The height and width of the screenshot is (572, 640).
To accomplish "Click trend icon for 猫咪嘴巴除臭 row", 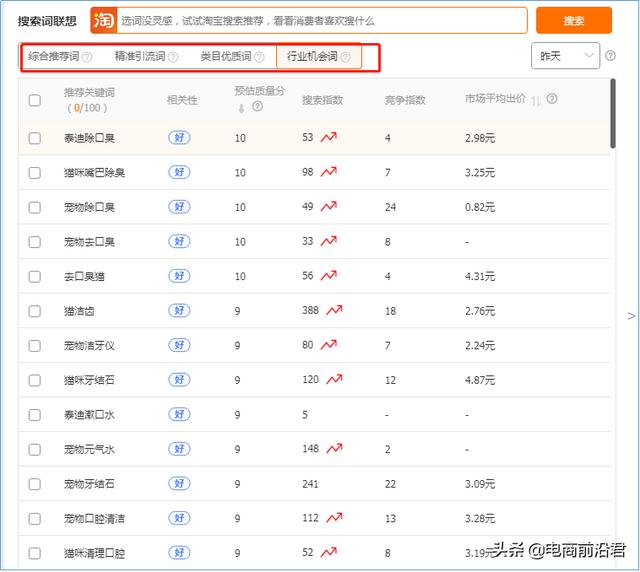I will 329,172.
